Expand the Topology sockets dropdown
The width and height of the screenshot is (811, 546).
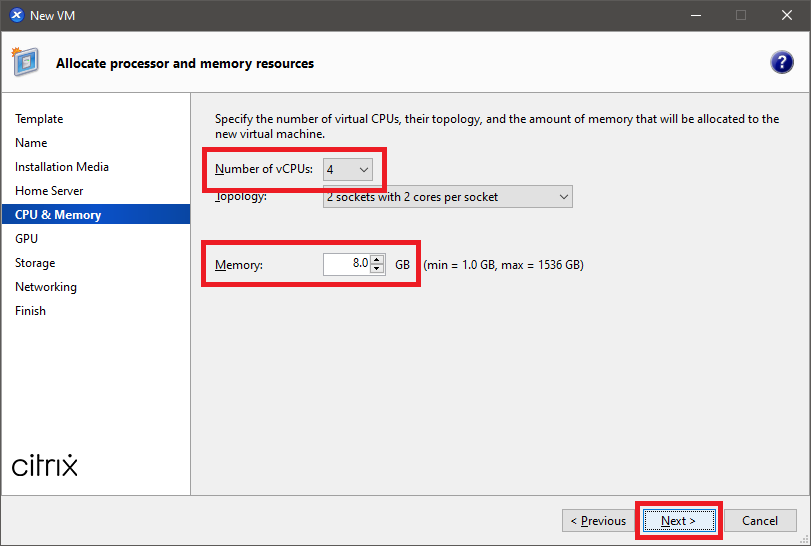tap(448, 197)
